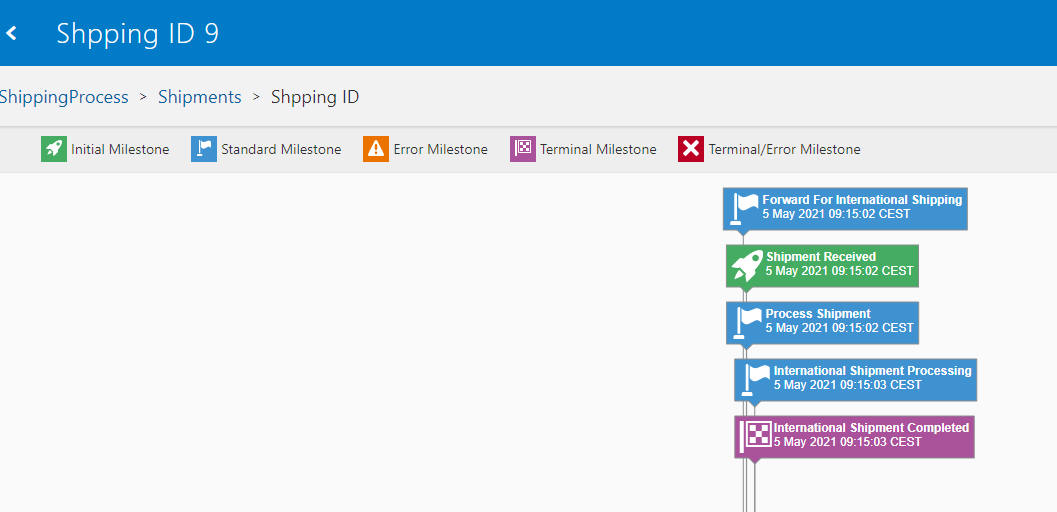Click the red X Terminal/Error Milestone legend icon
Viewport: 1057px width, 512px height.
pyautogui.click(x=691, y=149)
